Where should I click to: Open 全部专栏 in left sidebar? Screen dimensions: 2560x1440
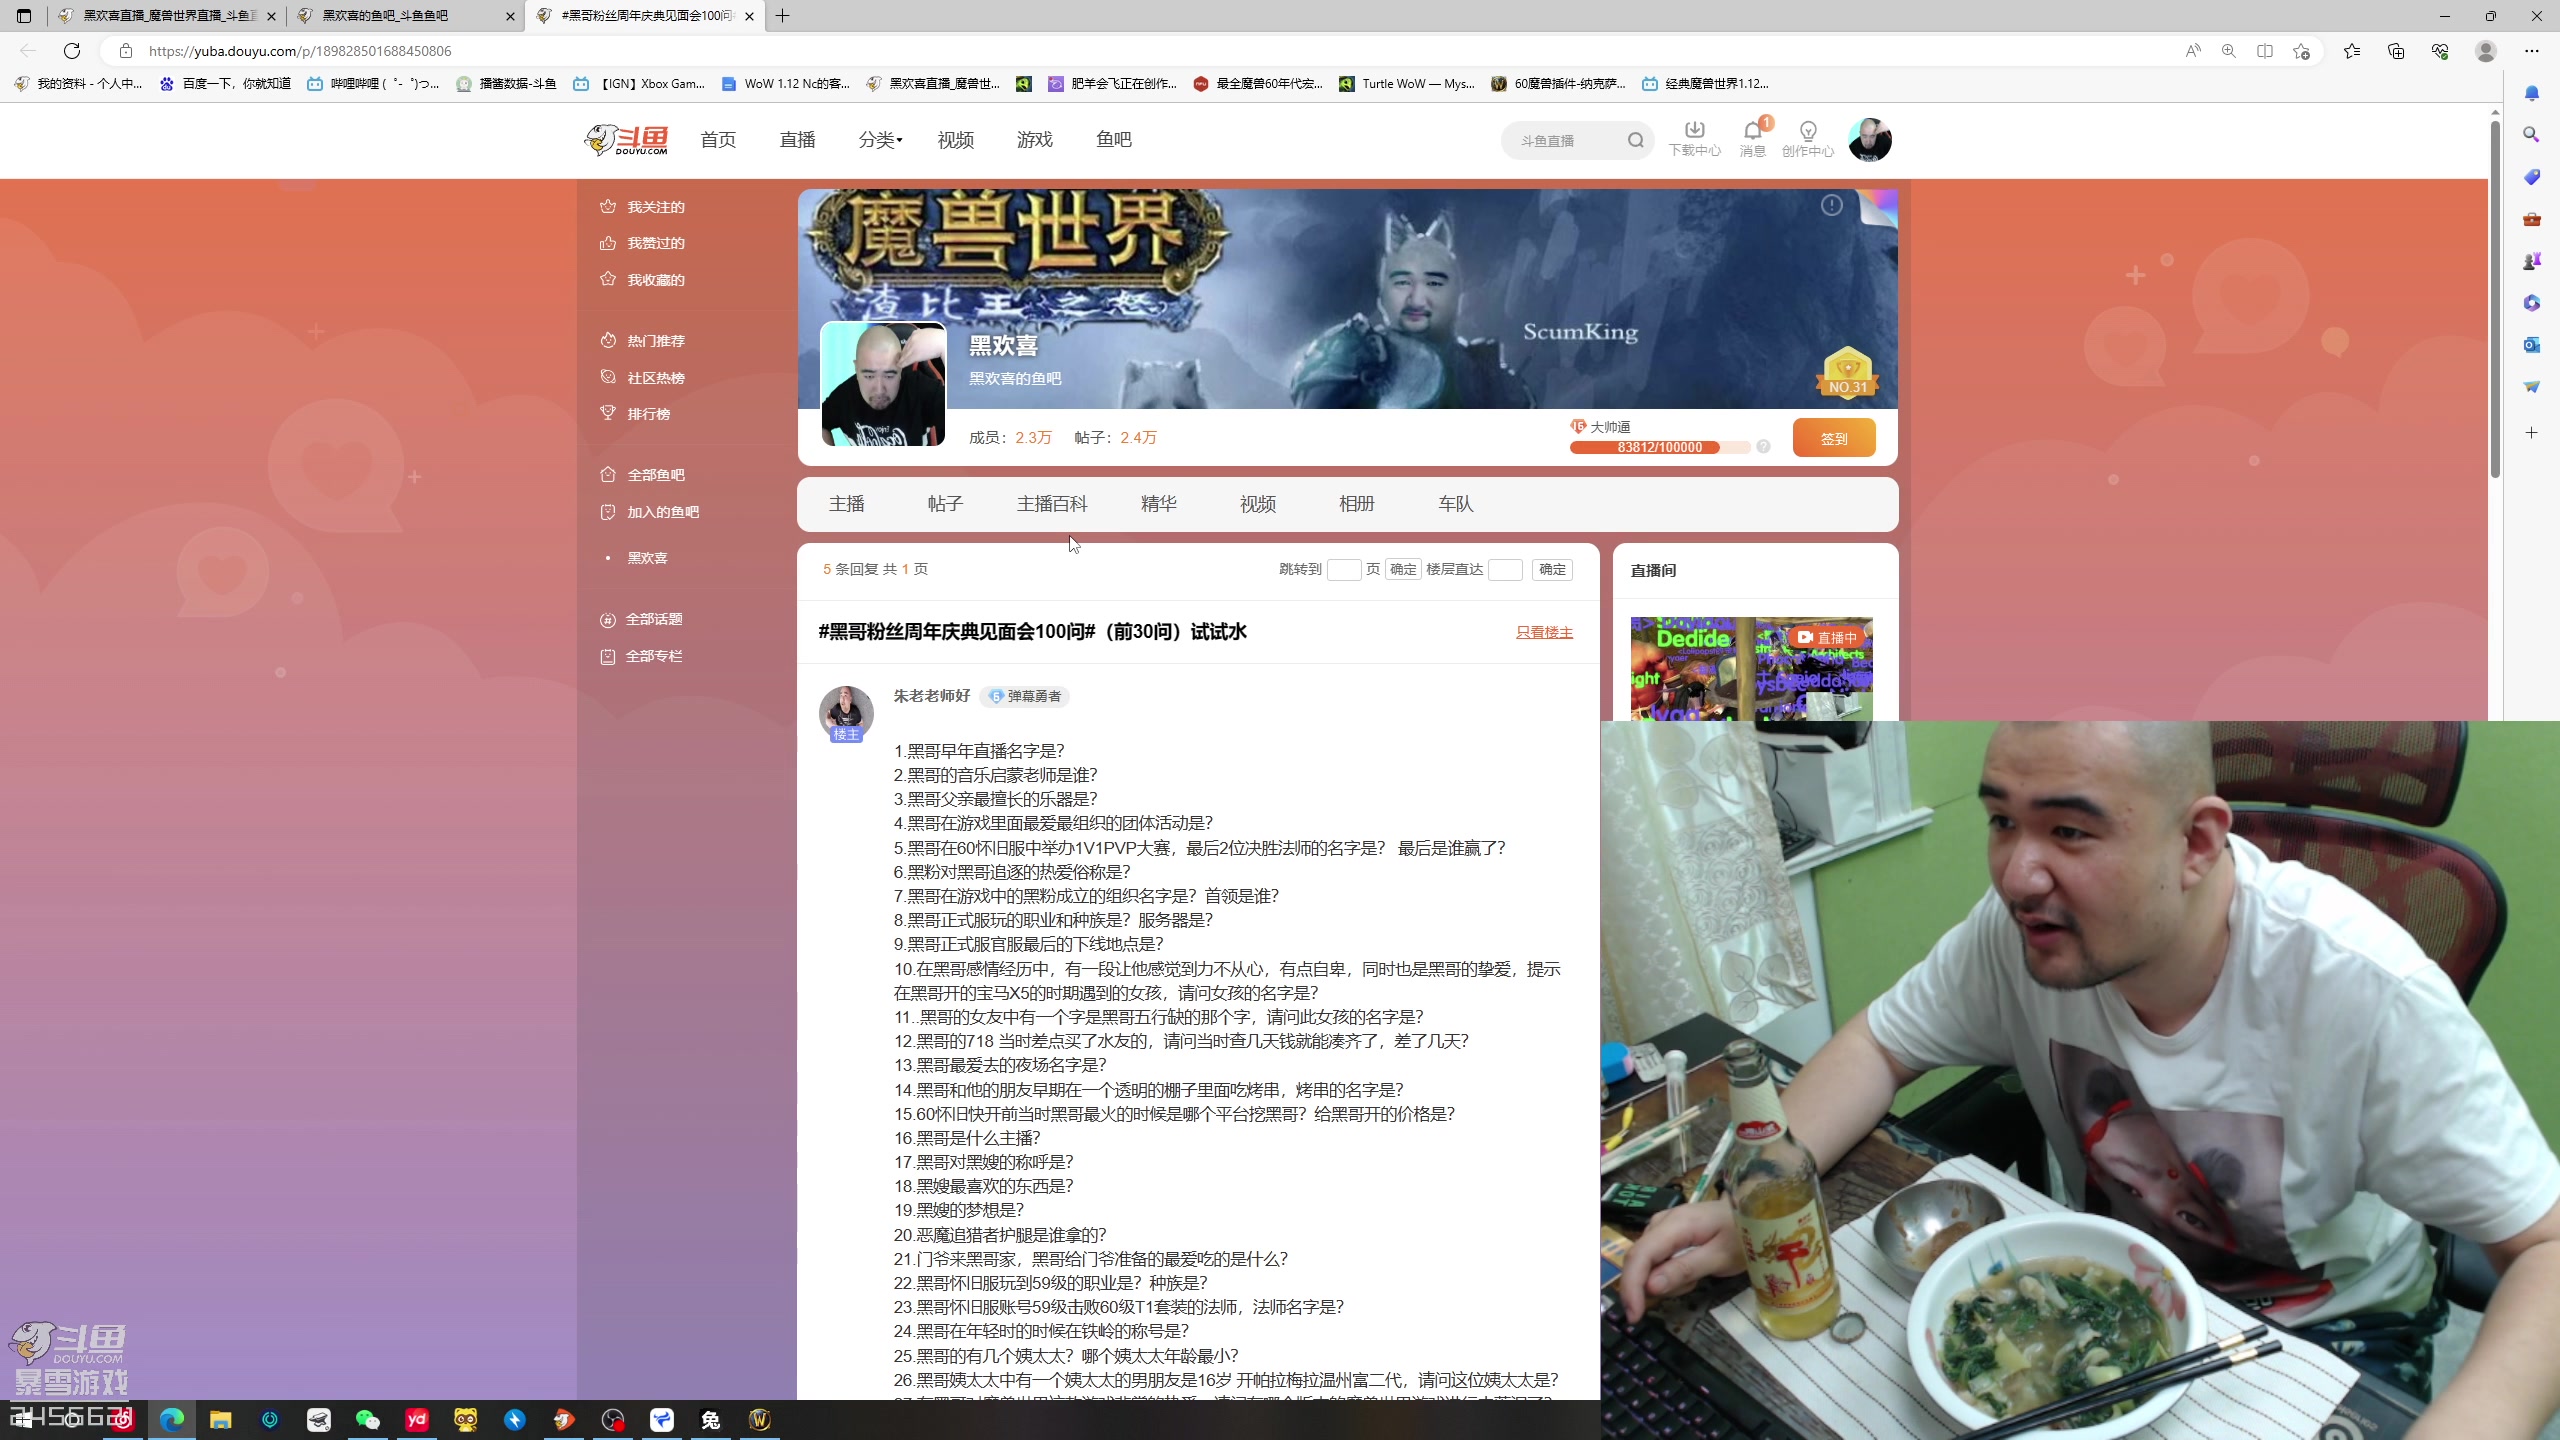point(641,656)
